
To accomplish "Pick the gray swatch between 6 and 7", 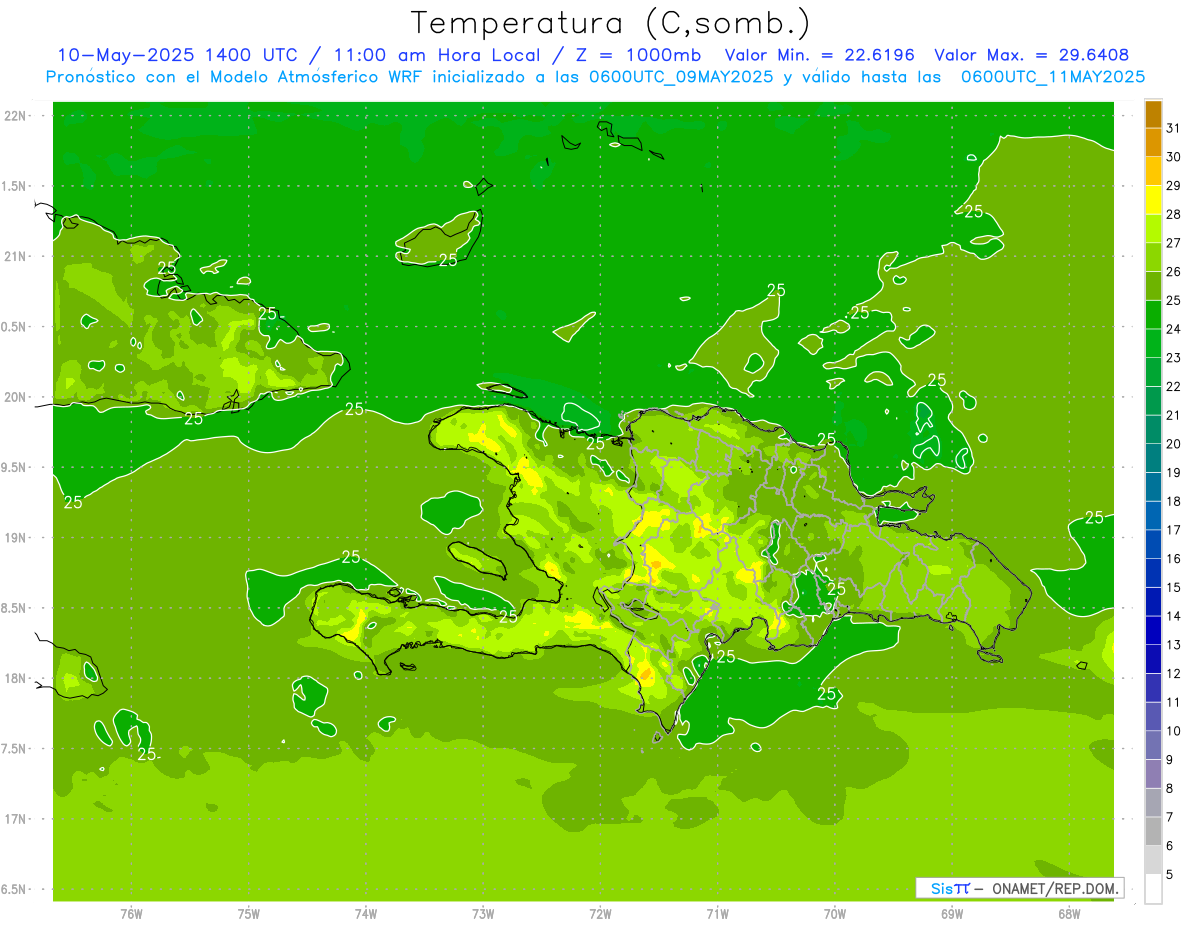I will [1153, 832].
